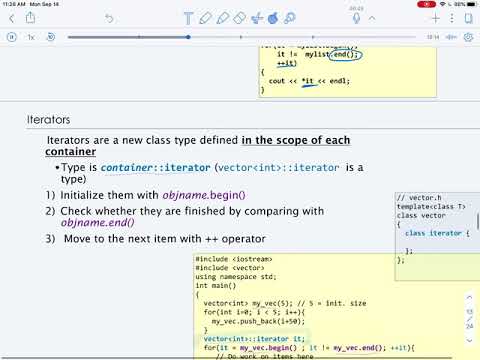Viewport: 480px width, 360px height.
Task: Tap the plus icon to add media
Action: coord(436,18)
